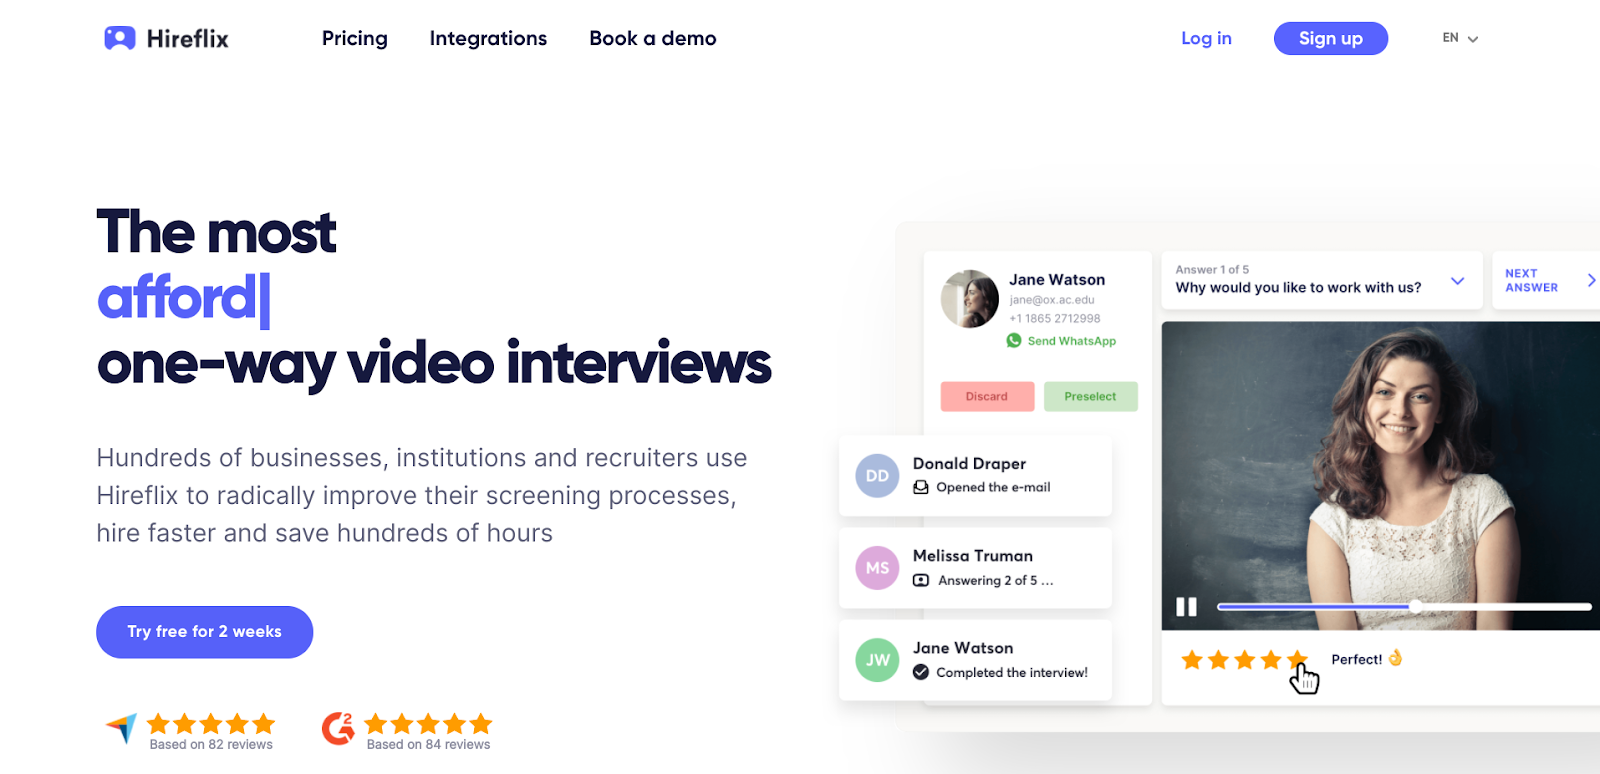The width and height of the screenshot is (1600, 774).
Task: Pause the interview video
Action: click(1187, 607)
